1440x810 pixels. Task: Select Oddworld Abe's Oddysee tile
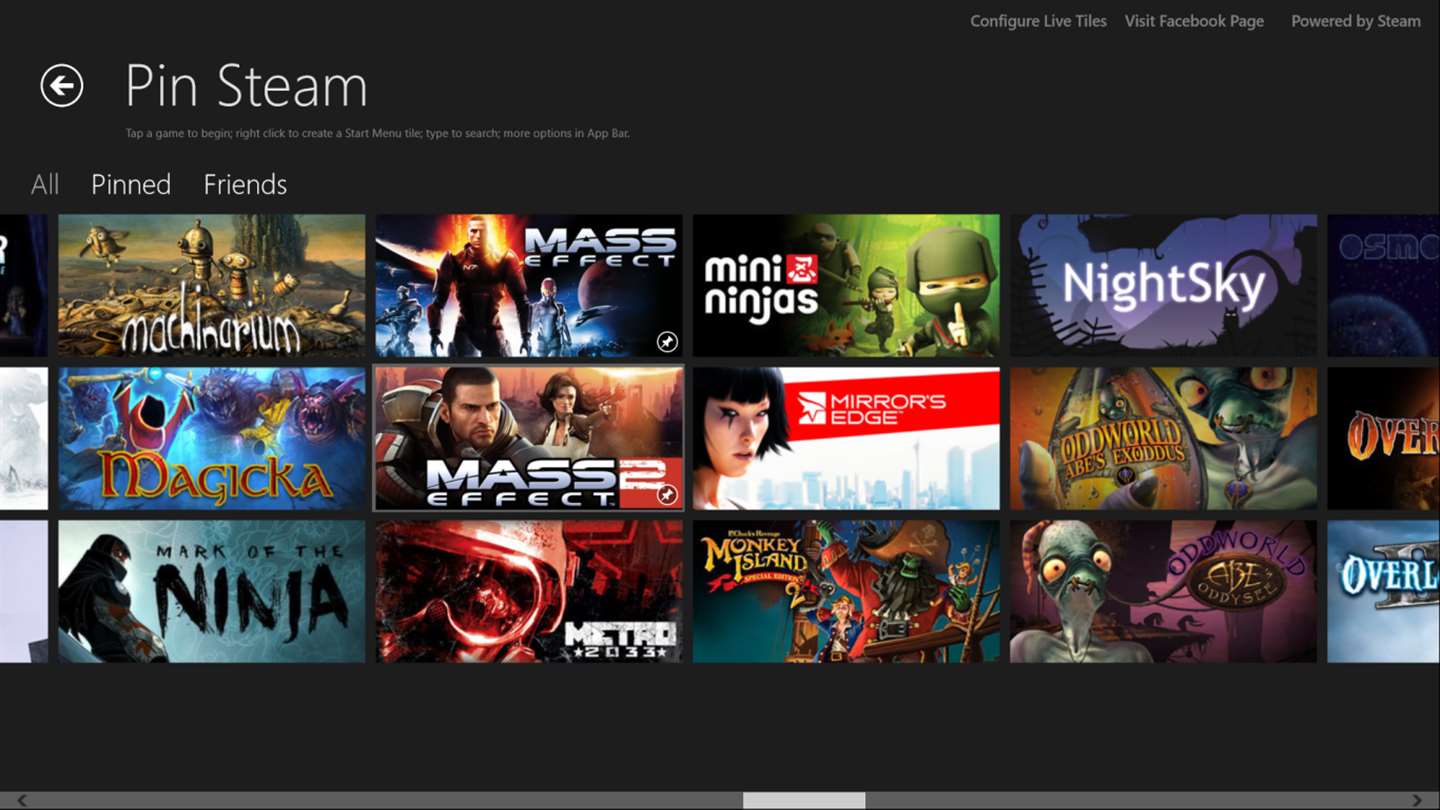point(1163,591)
